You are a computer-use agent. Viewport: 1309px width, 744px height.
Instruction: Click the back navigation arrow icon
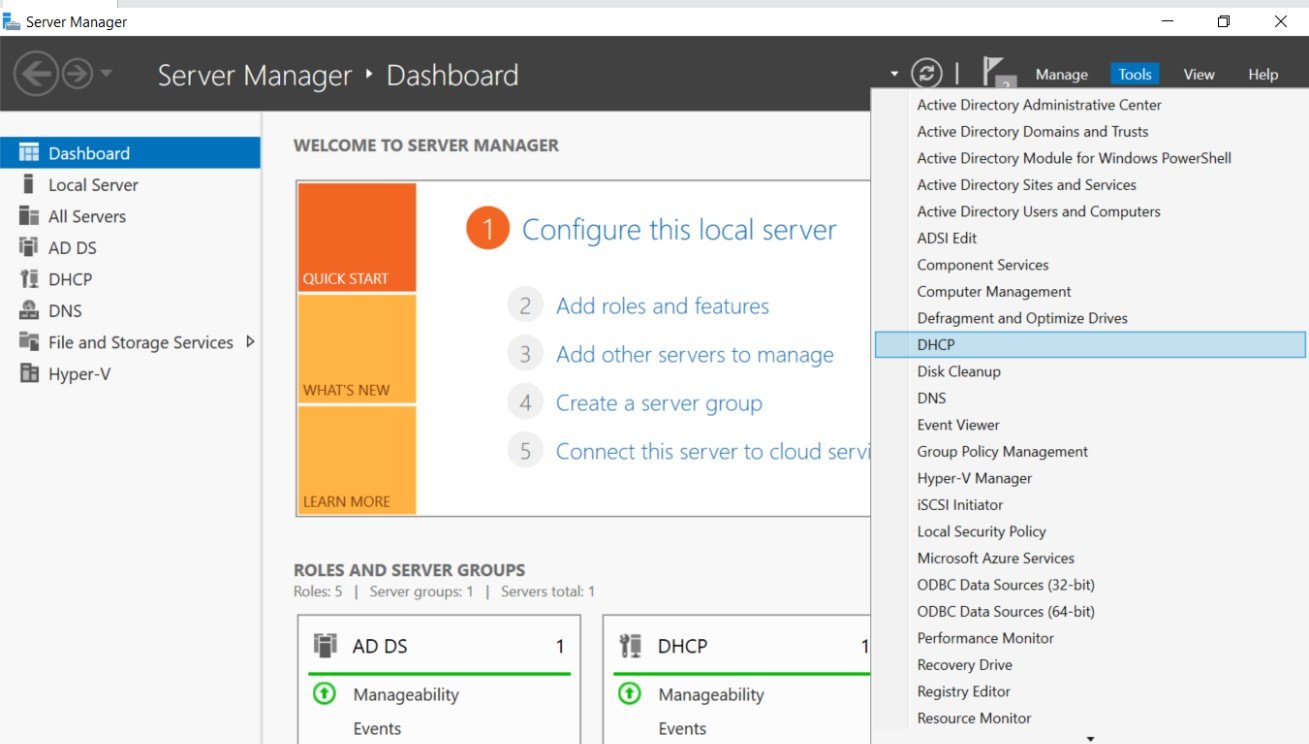point(35,74)
